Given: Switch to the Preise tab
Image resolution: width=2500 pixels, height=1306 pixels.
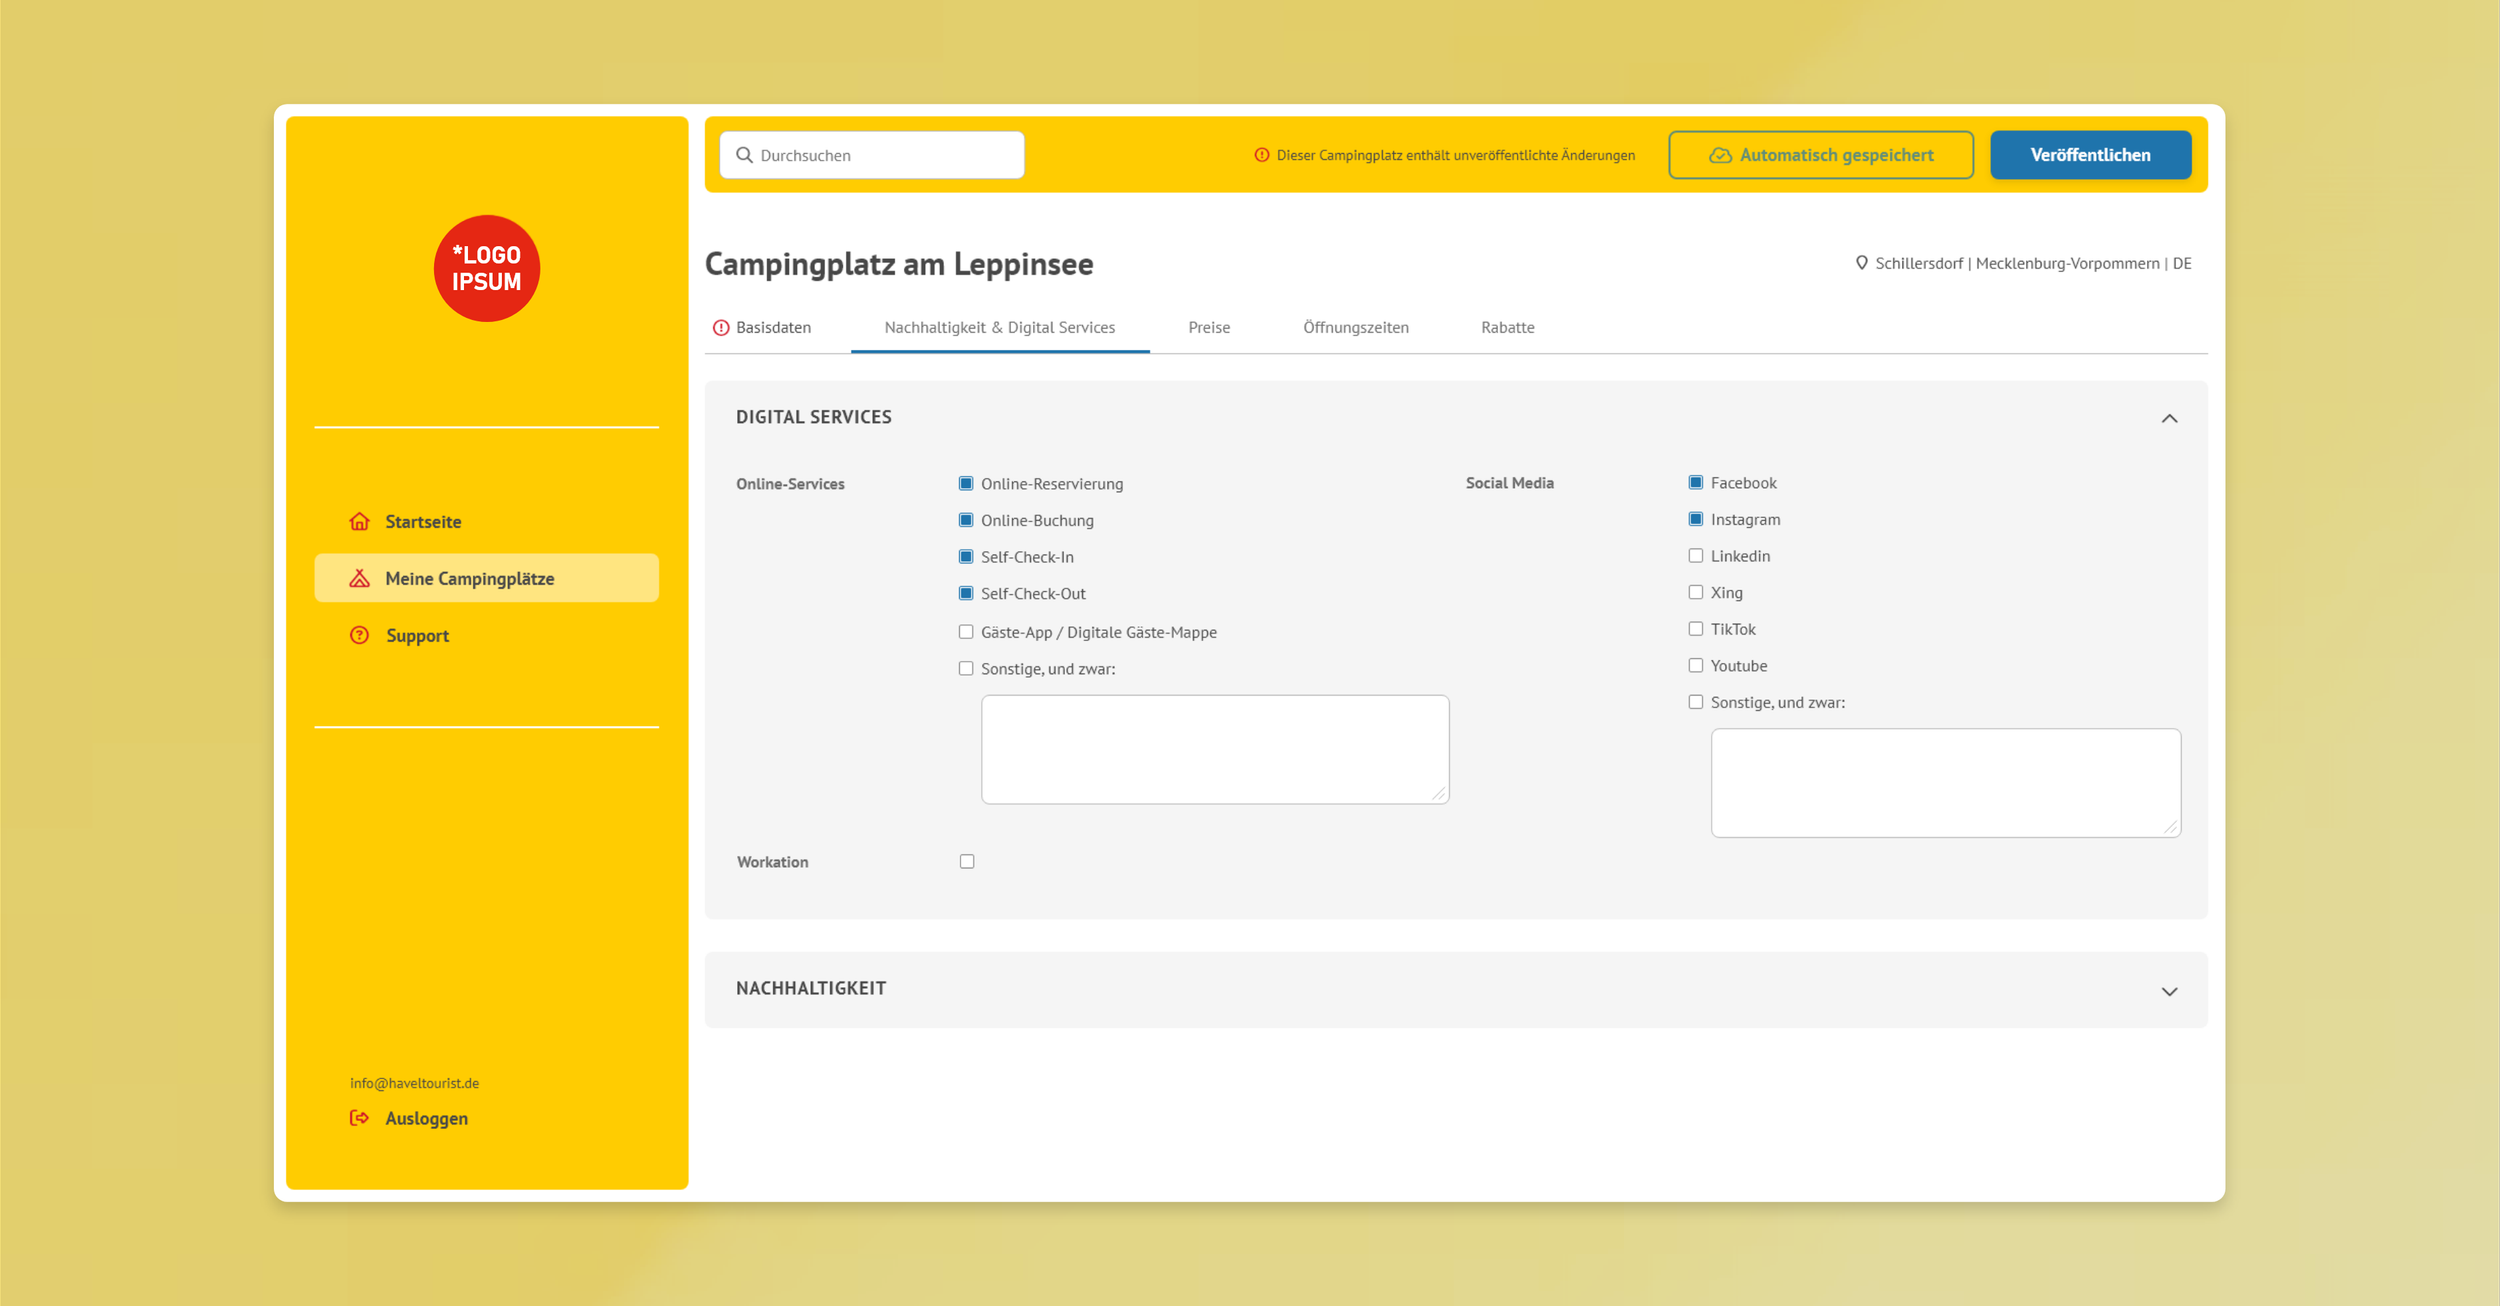Looking at the screenshot, I should coord(1209,328).
